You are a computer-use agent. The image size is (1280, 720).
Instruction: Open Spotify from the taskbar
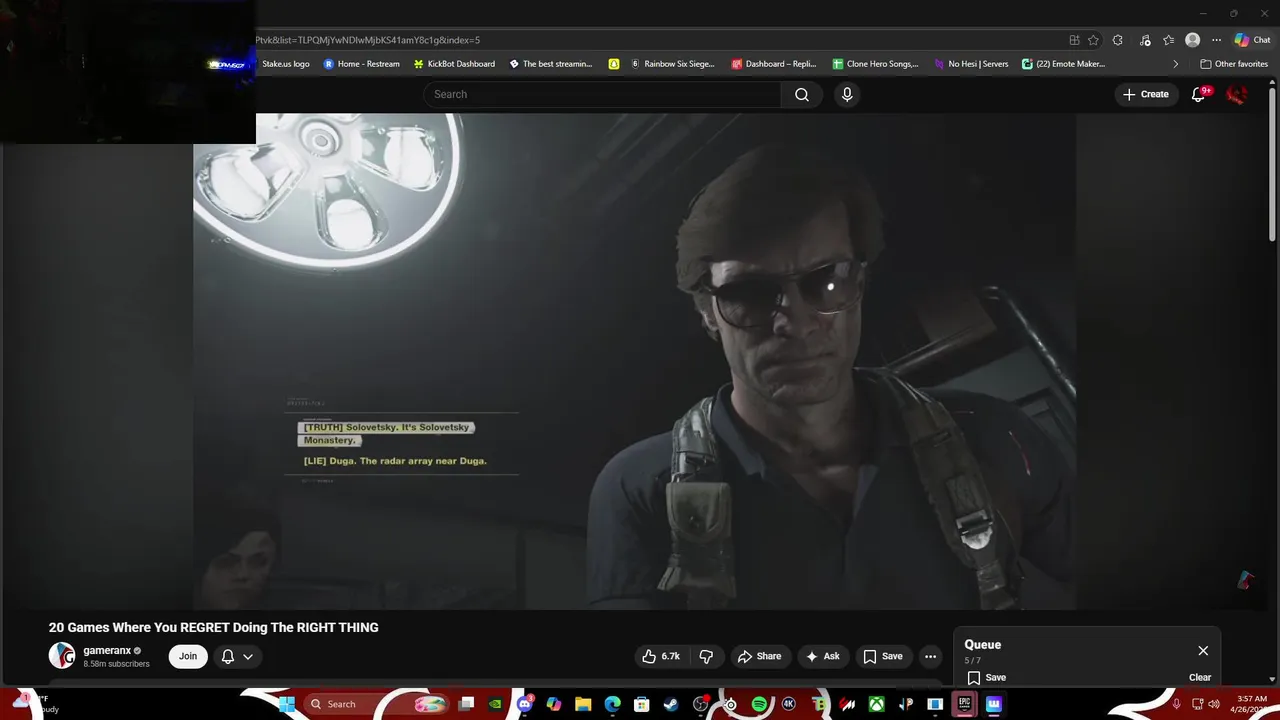tap(758, 704)
